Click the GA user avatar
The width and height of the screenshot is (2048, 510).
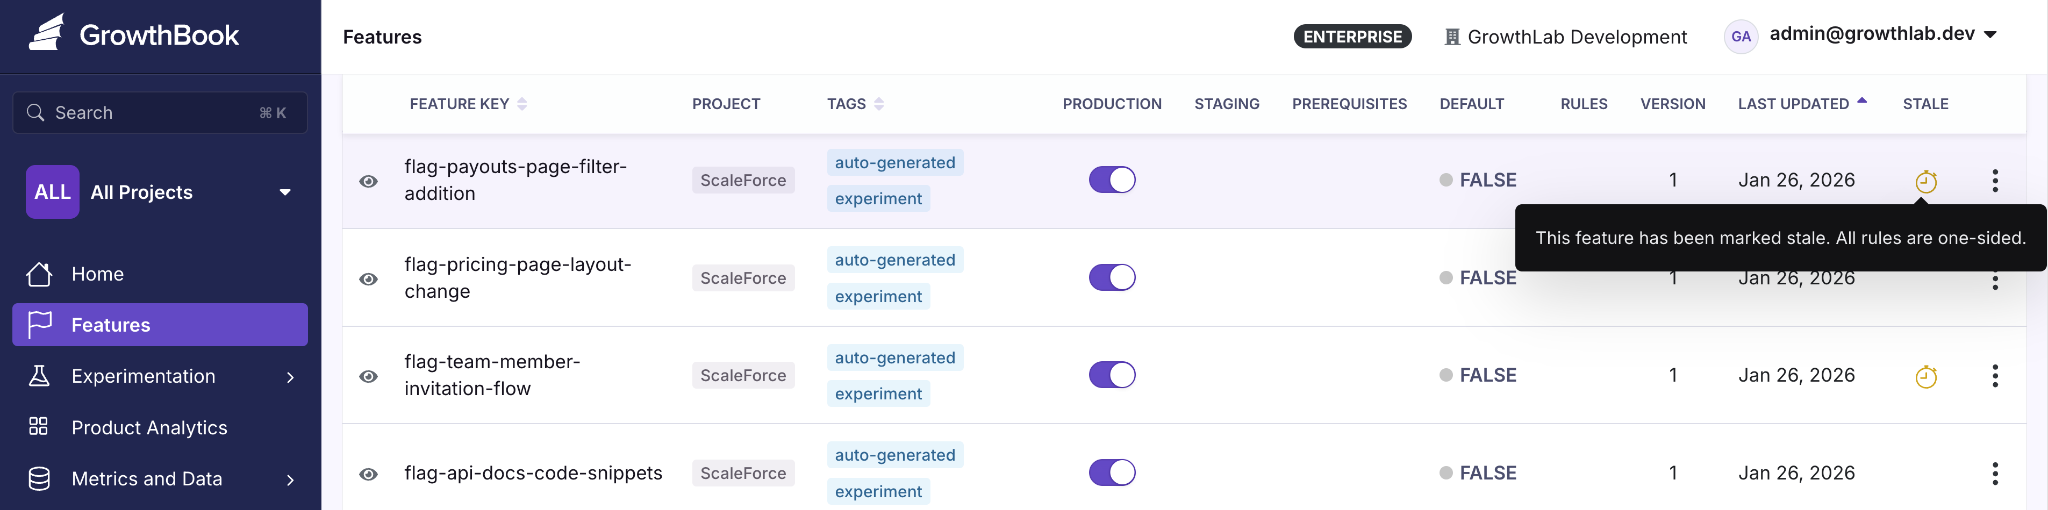[x=1741, y=36]
